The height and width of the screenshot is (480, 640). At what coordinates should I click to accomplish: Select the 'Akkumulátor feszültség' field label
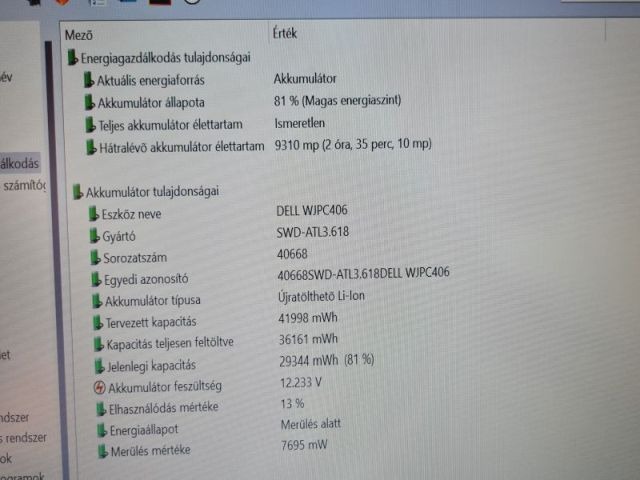(165, 387)
